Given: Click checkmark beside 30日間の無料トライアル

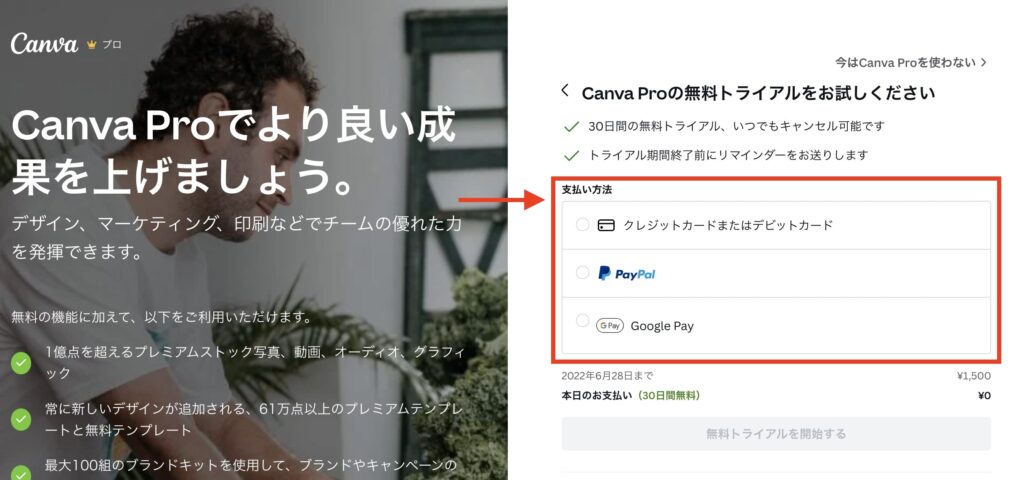Looking at the screenshot, I should [571, 127].
